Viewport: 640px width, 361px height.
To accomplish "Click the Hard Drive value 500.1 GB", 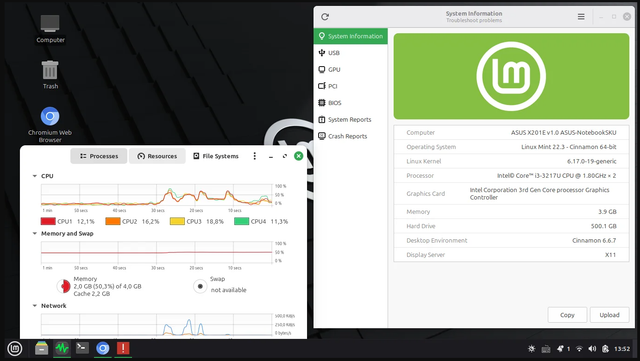I will click(x=604, y=226).
